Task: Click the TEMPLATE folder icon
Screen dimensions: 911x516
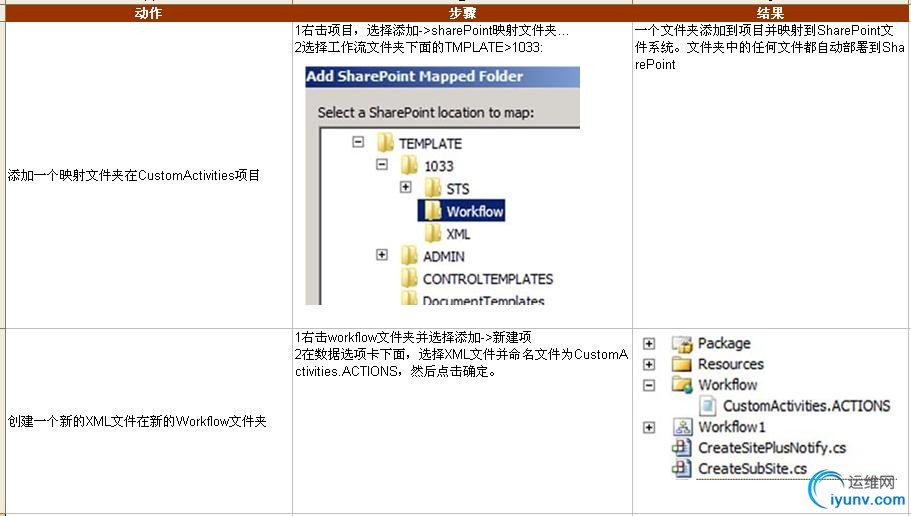Action: tap(385, 142)
